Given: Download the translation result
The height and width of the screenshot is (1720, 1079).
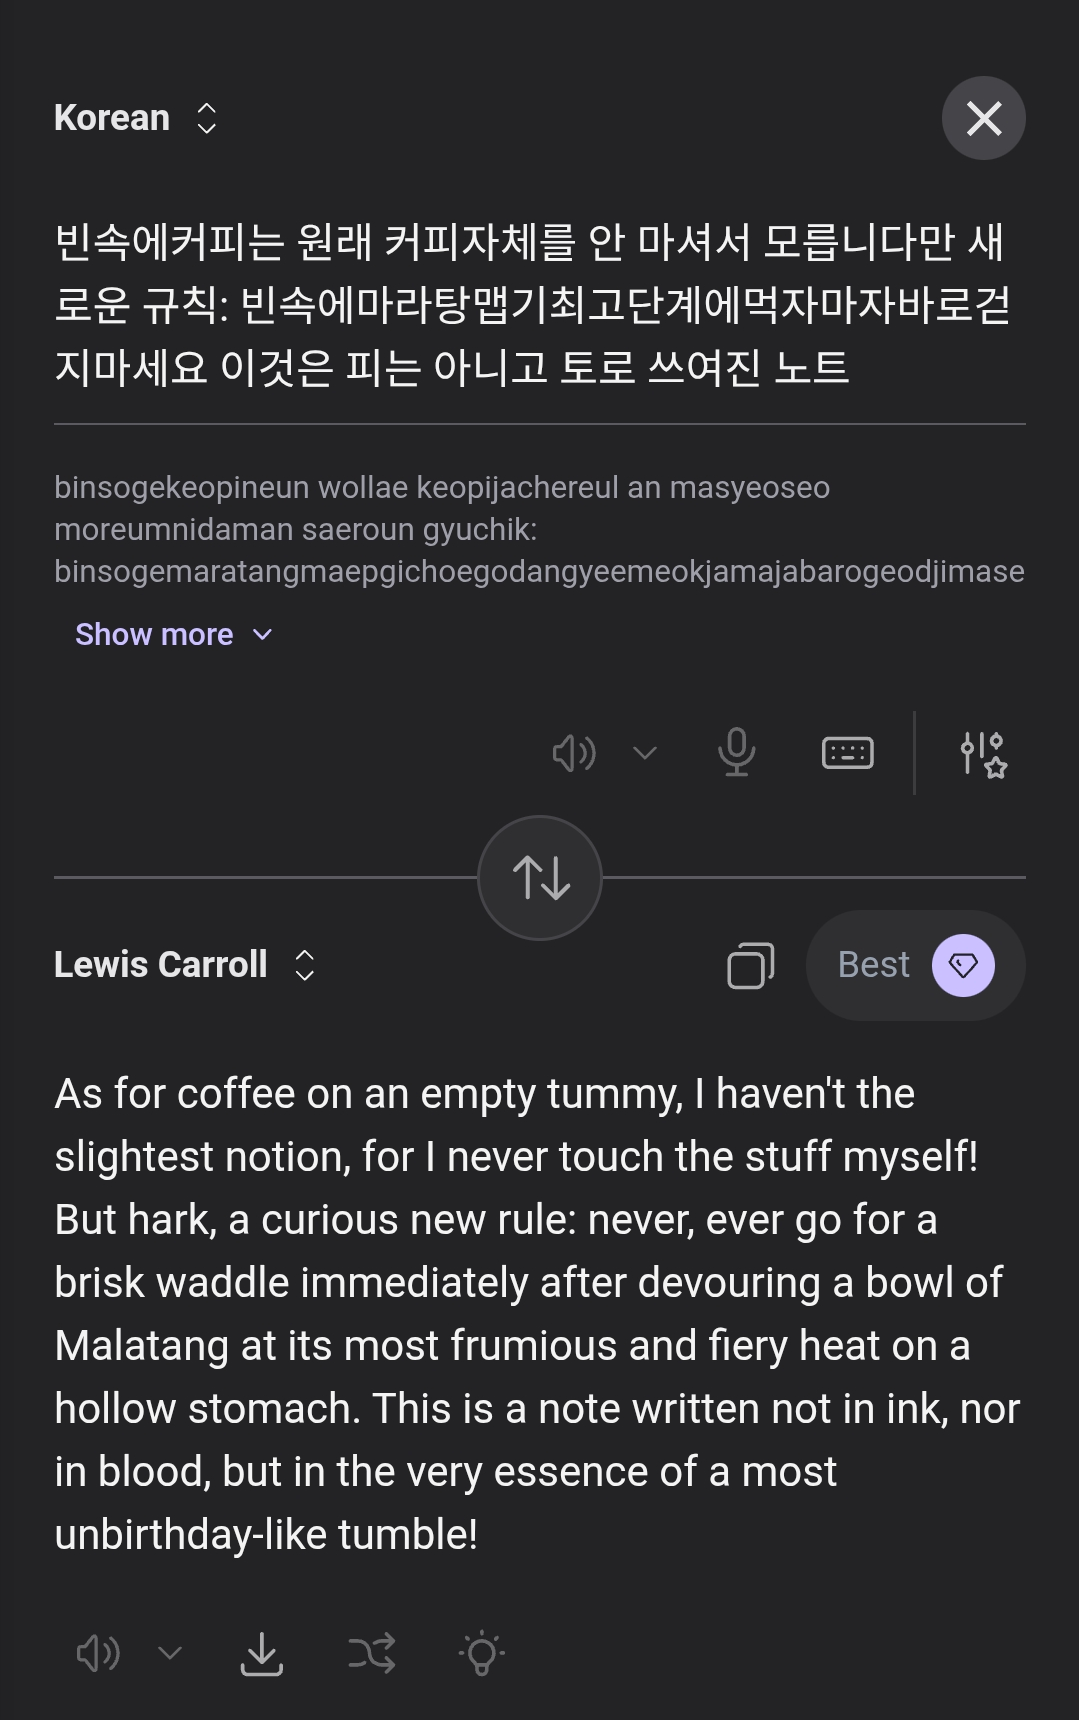Looking at the screenshot, I should point(262,1653).
